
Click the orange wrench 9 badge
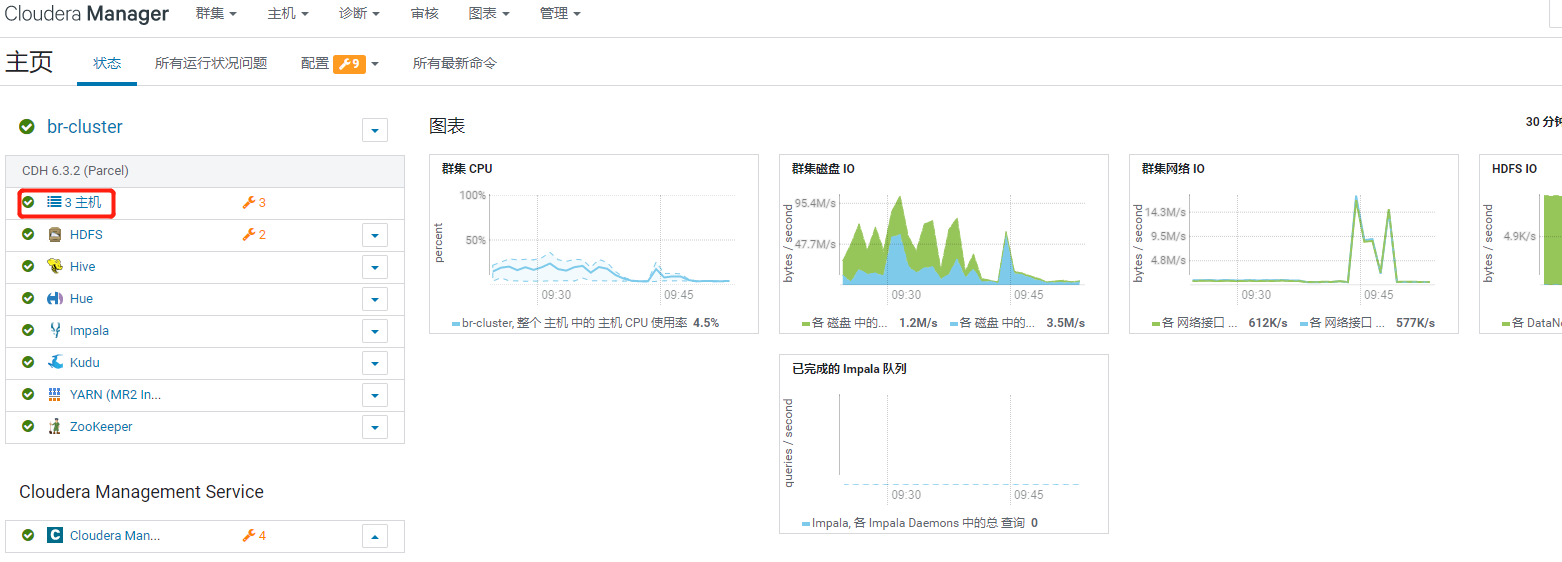point(349,64)
